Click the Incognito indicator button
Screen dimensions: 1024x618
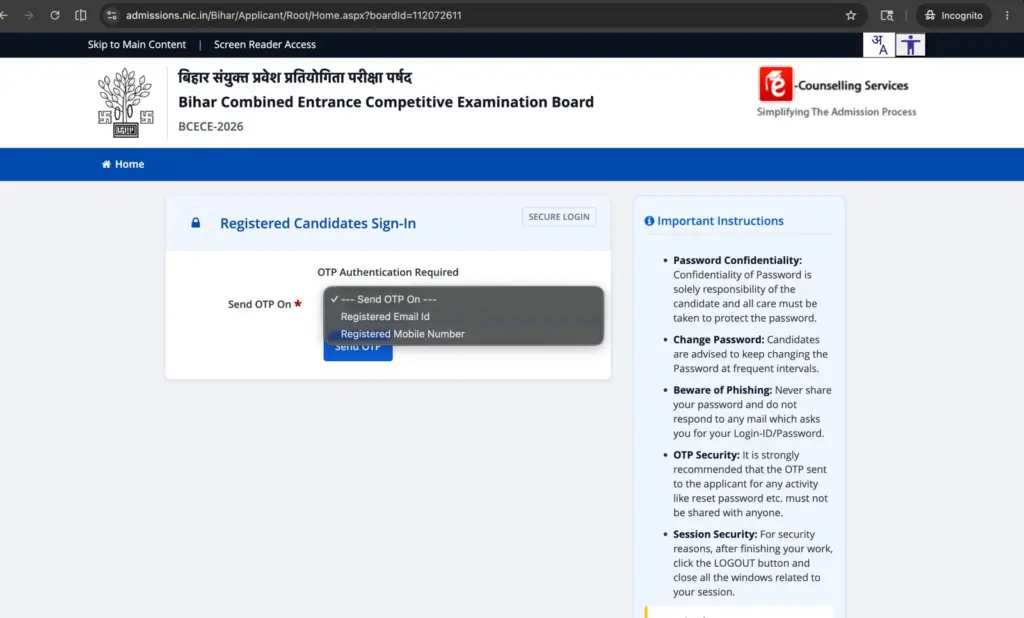point(954,15)
